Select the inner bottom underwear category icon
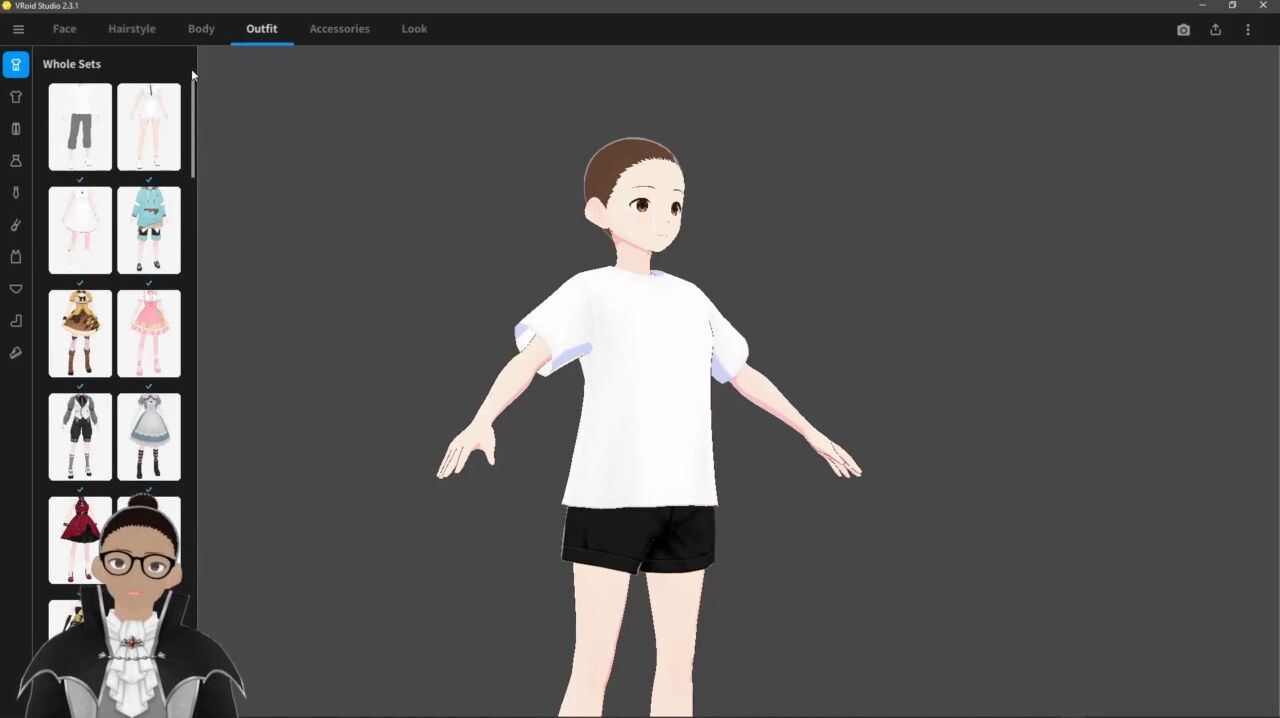1280x718 pixels. pyautogui.click(x=16, y=289)
